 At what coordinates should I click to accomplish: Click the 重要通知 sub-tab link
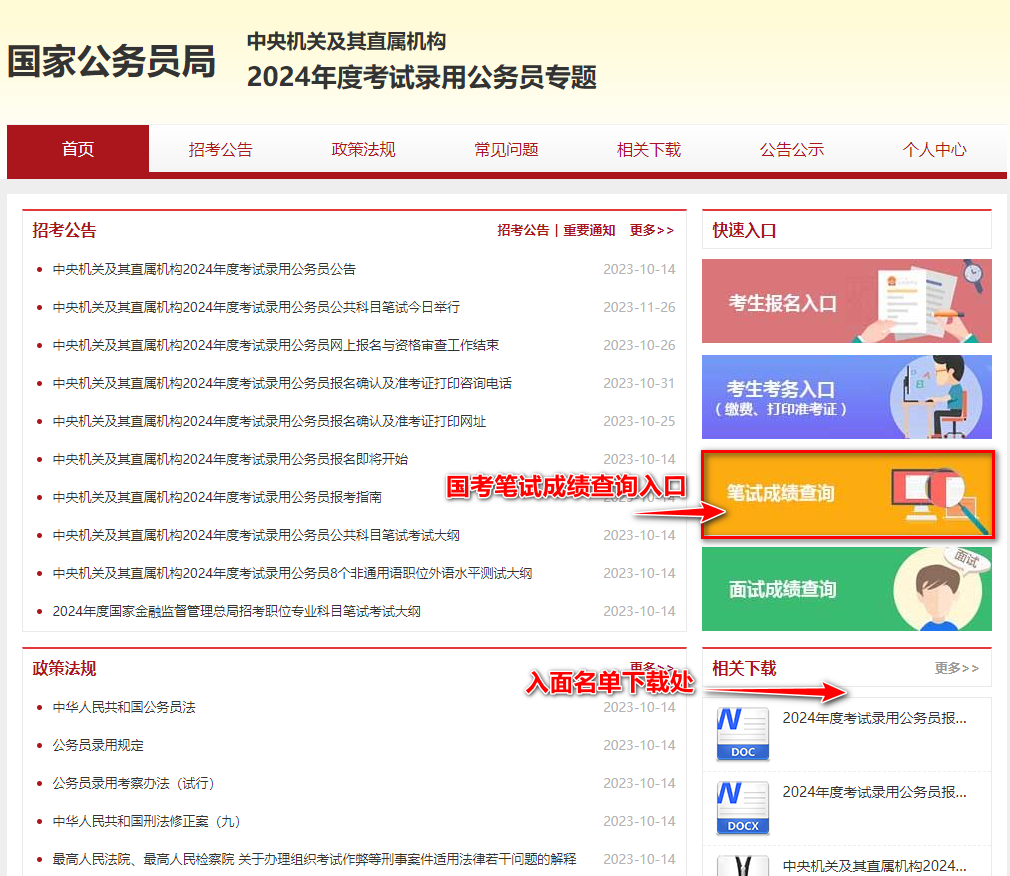click(589, 230)
